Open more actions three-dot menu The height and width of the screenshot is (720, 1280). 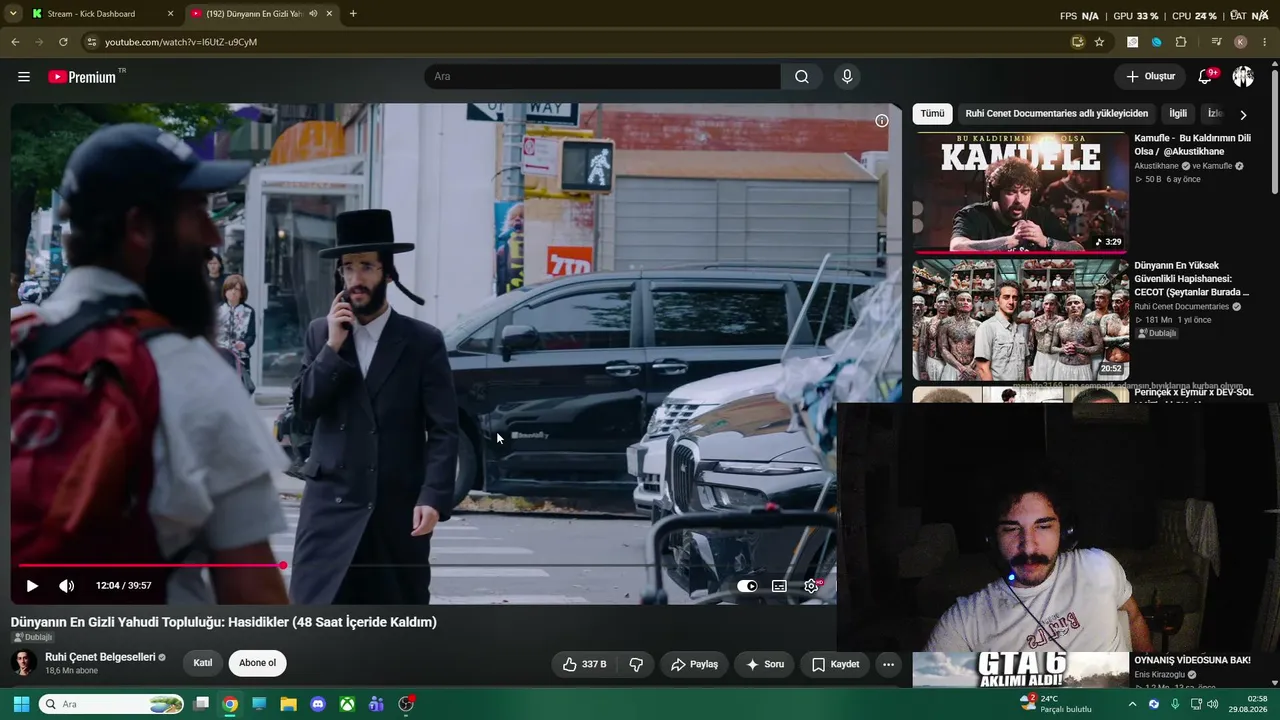click(x=888, y=664)
